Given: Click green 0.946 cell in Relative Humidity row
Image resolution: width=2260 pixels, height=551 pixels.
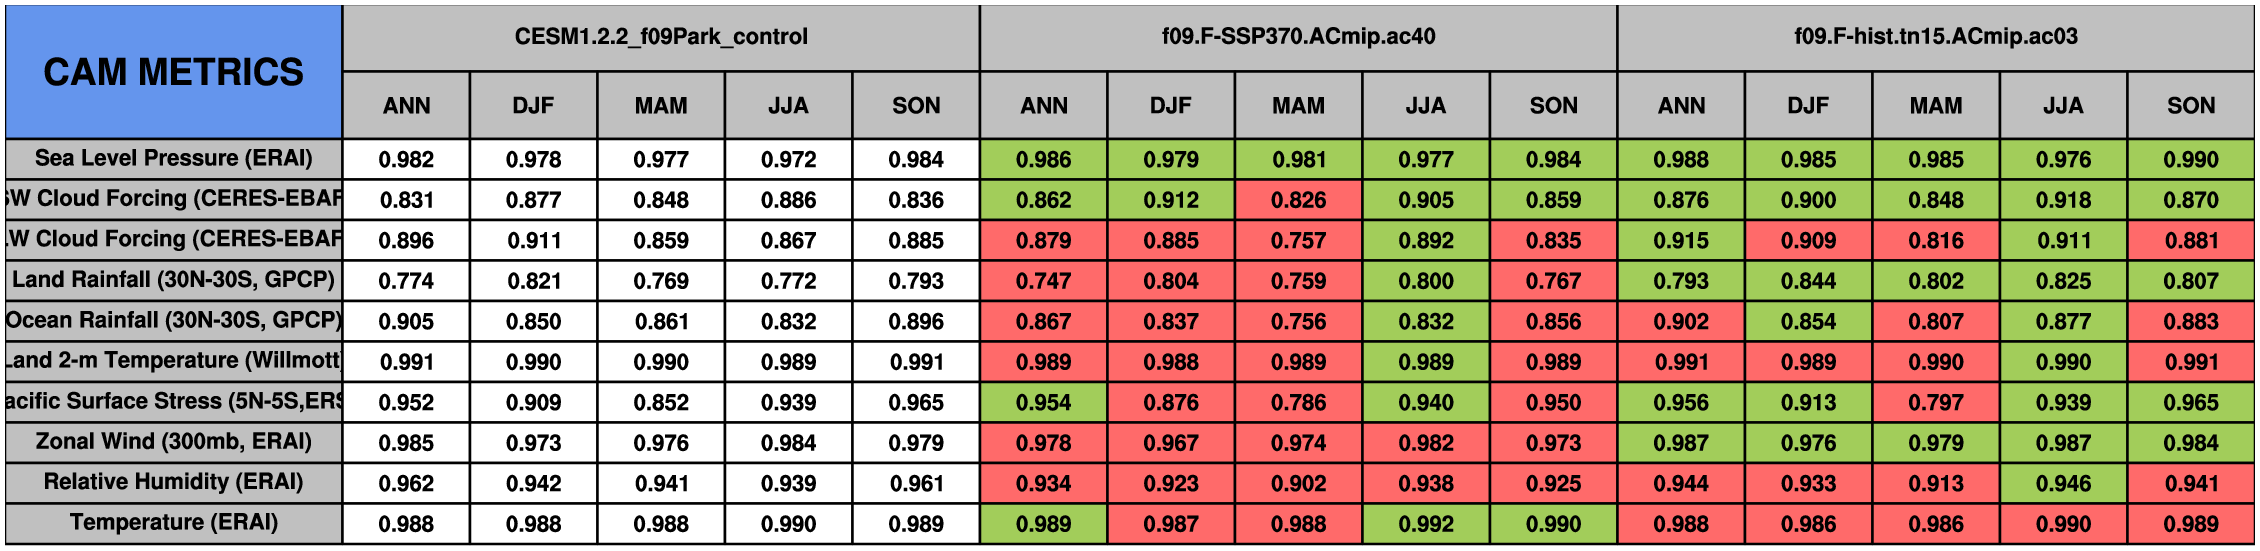Looking at the screenshot, I should coord(2063,484).
